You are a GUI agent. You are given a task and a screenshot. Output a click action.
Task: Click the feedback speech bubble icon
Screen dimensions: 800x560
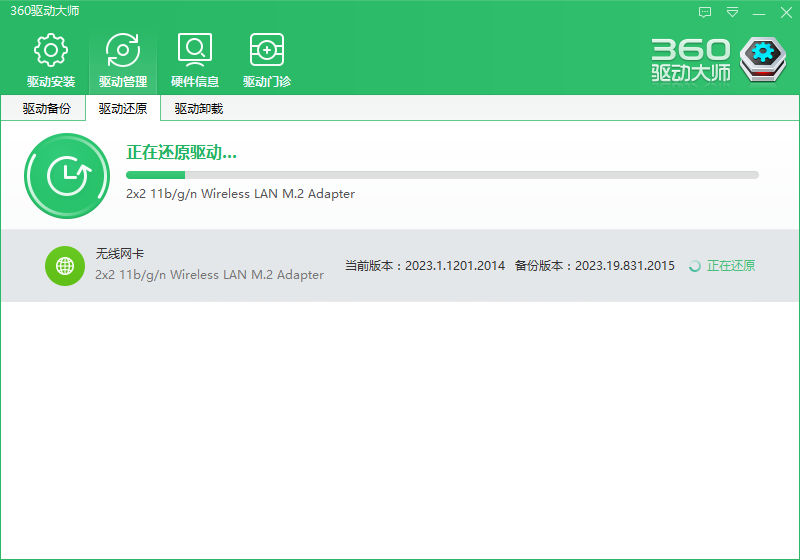pos(705,12)
